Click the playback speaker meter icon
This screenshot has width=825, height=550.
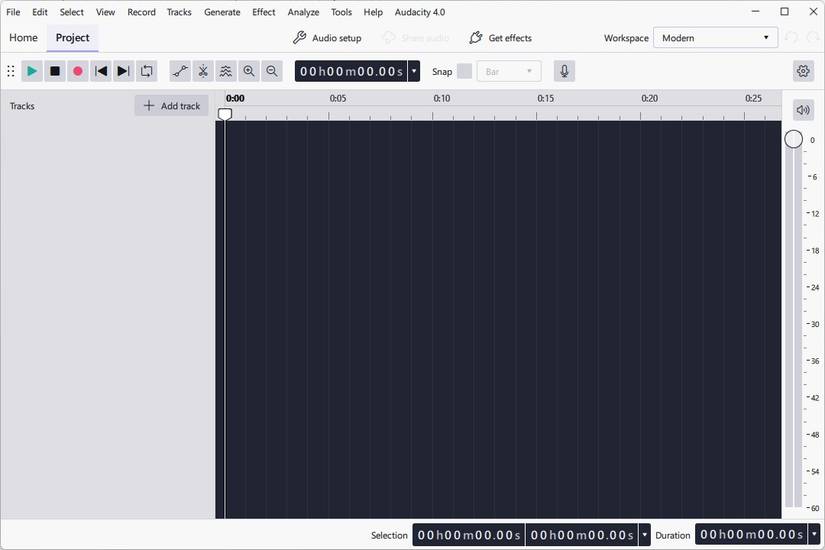pos(803,110)
